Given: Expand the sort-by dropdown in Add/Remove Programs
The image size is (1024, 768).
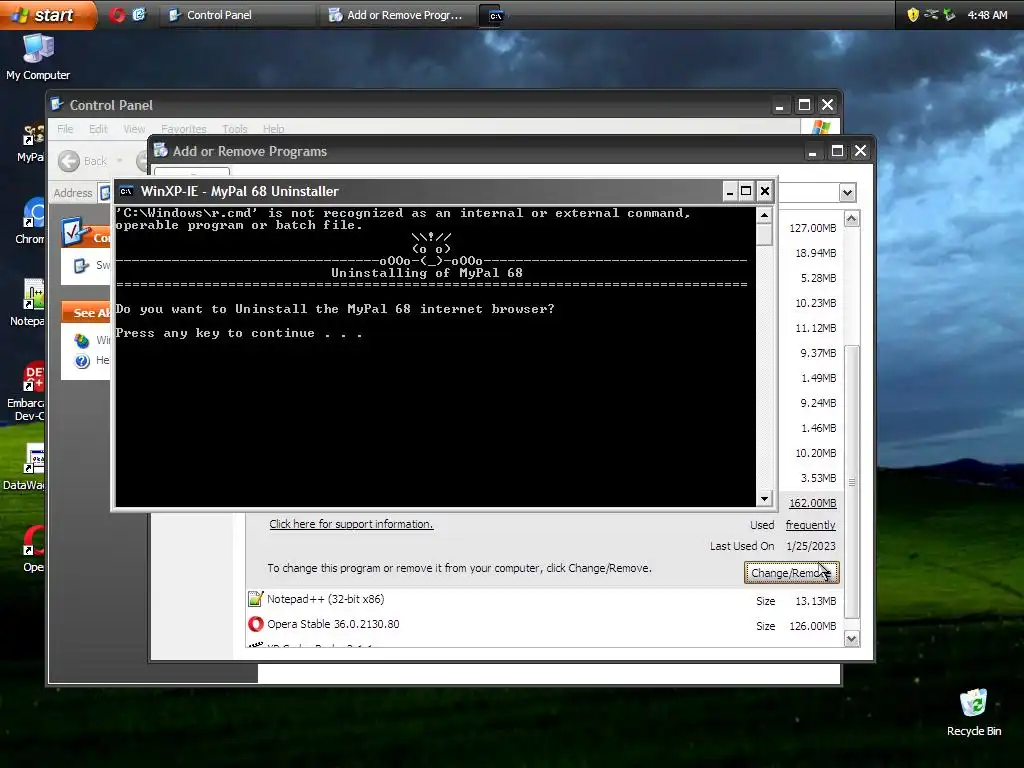Looking at the screenshot, I should (847, 193).
